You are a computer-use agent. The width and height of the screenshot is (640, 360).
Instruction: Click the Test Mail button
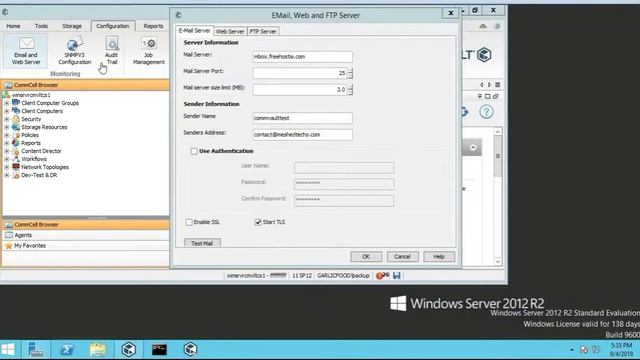tap(202, 243)
